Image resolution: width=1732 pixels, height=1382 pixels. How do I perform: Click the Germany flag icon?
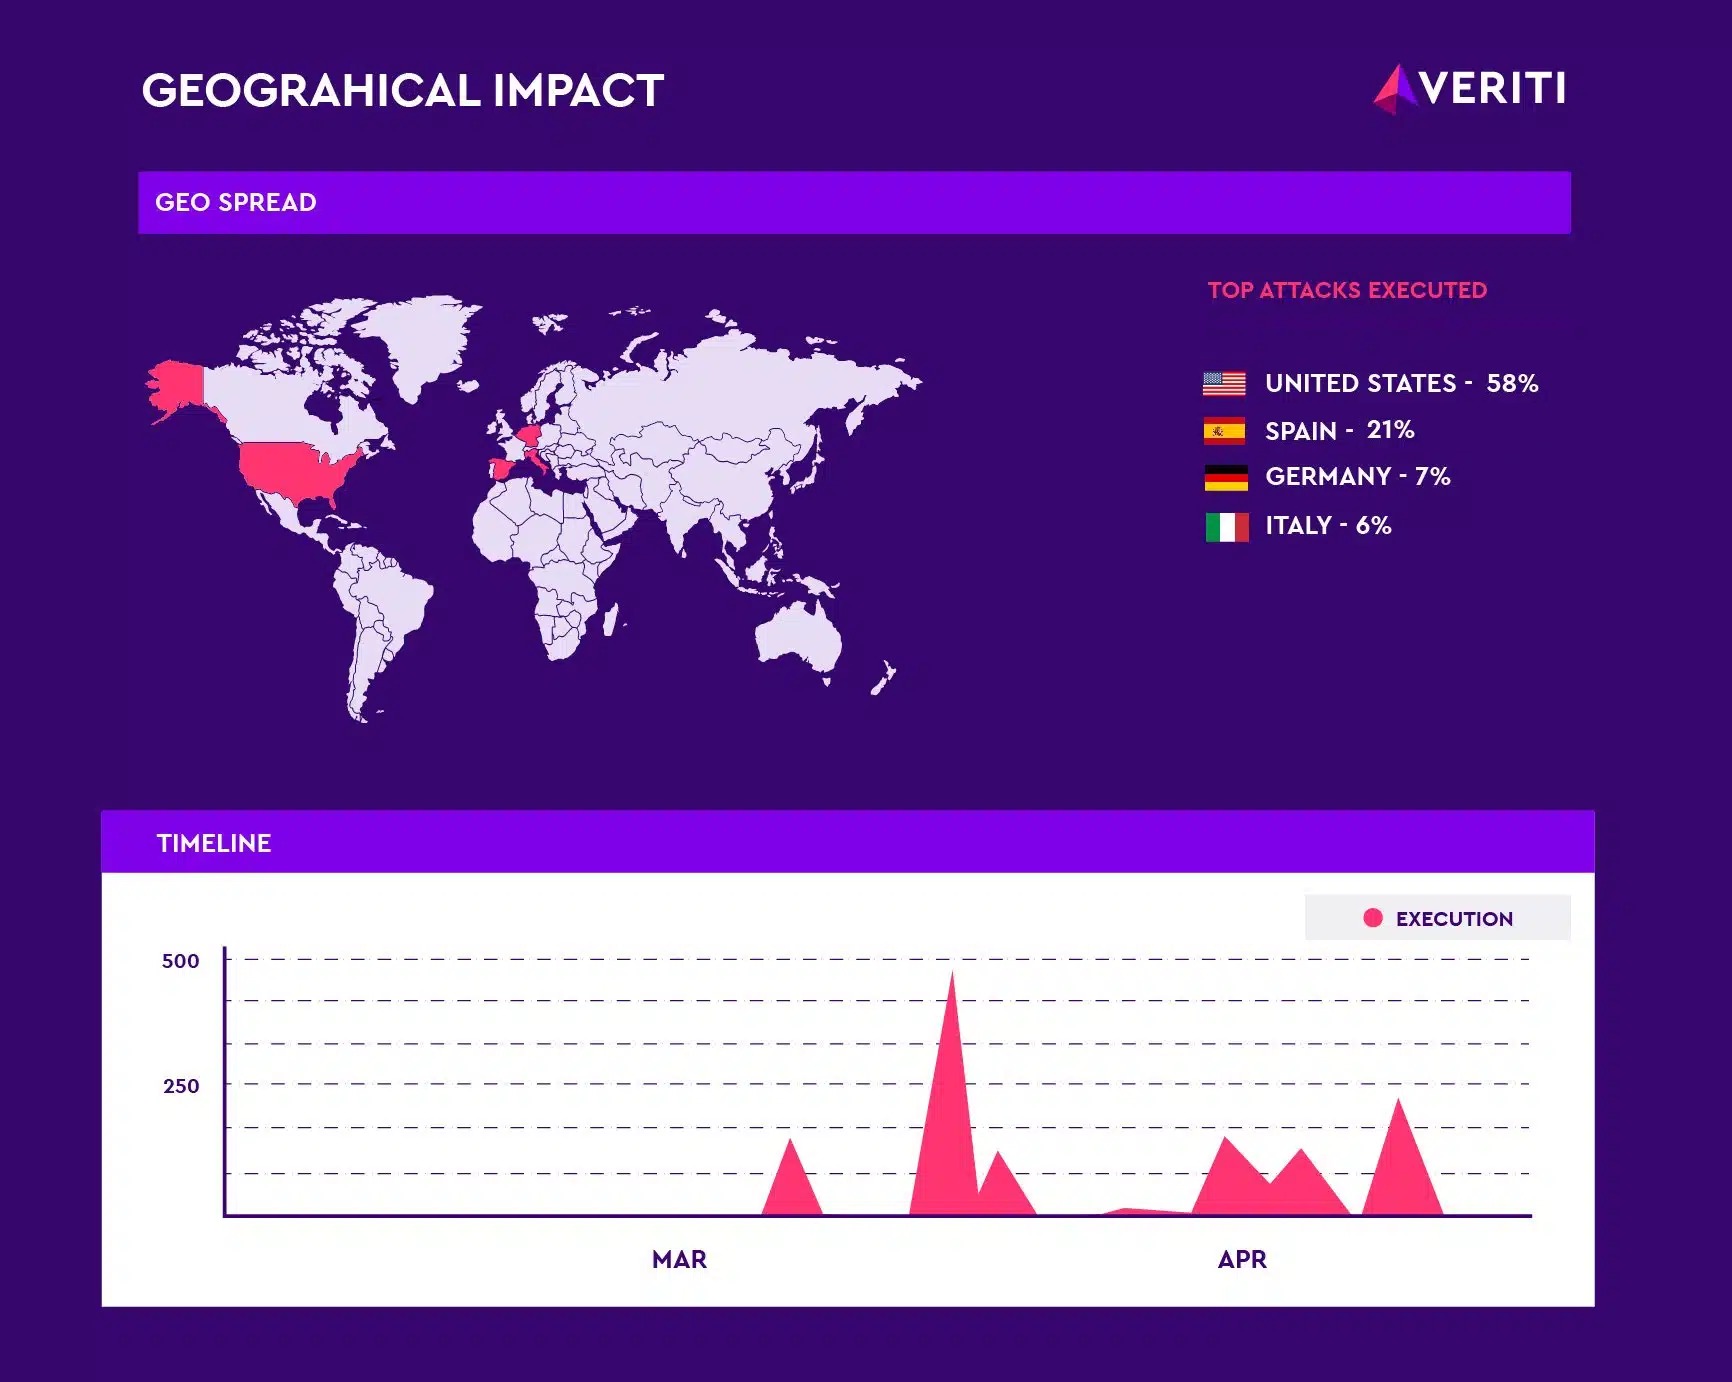1225,478
